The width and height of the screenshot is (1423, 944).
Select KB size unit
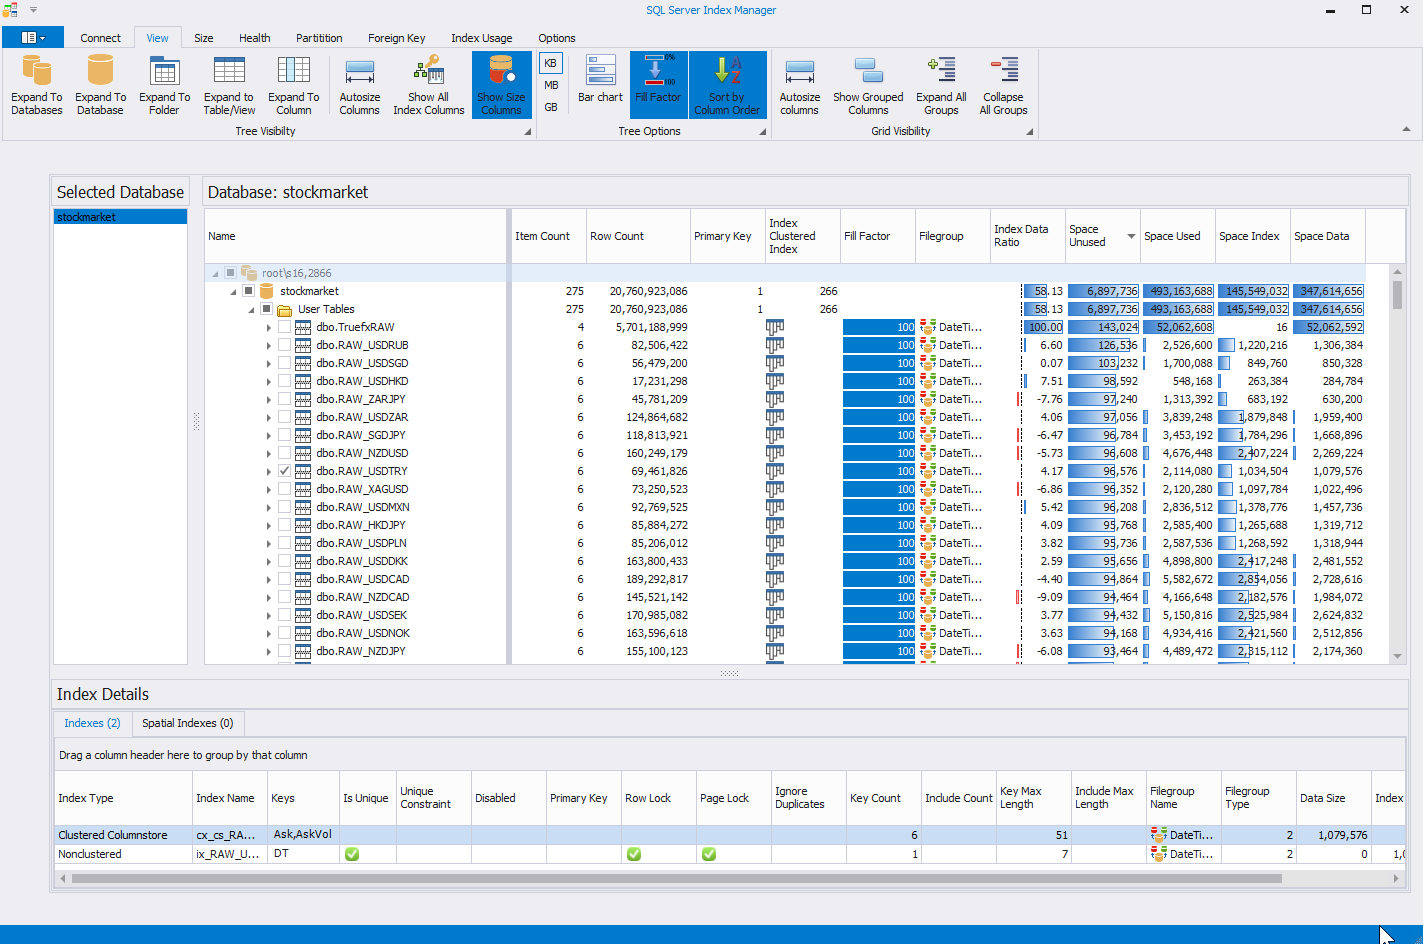point(550,63)
